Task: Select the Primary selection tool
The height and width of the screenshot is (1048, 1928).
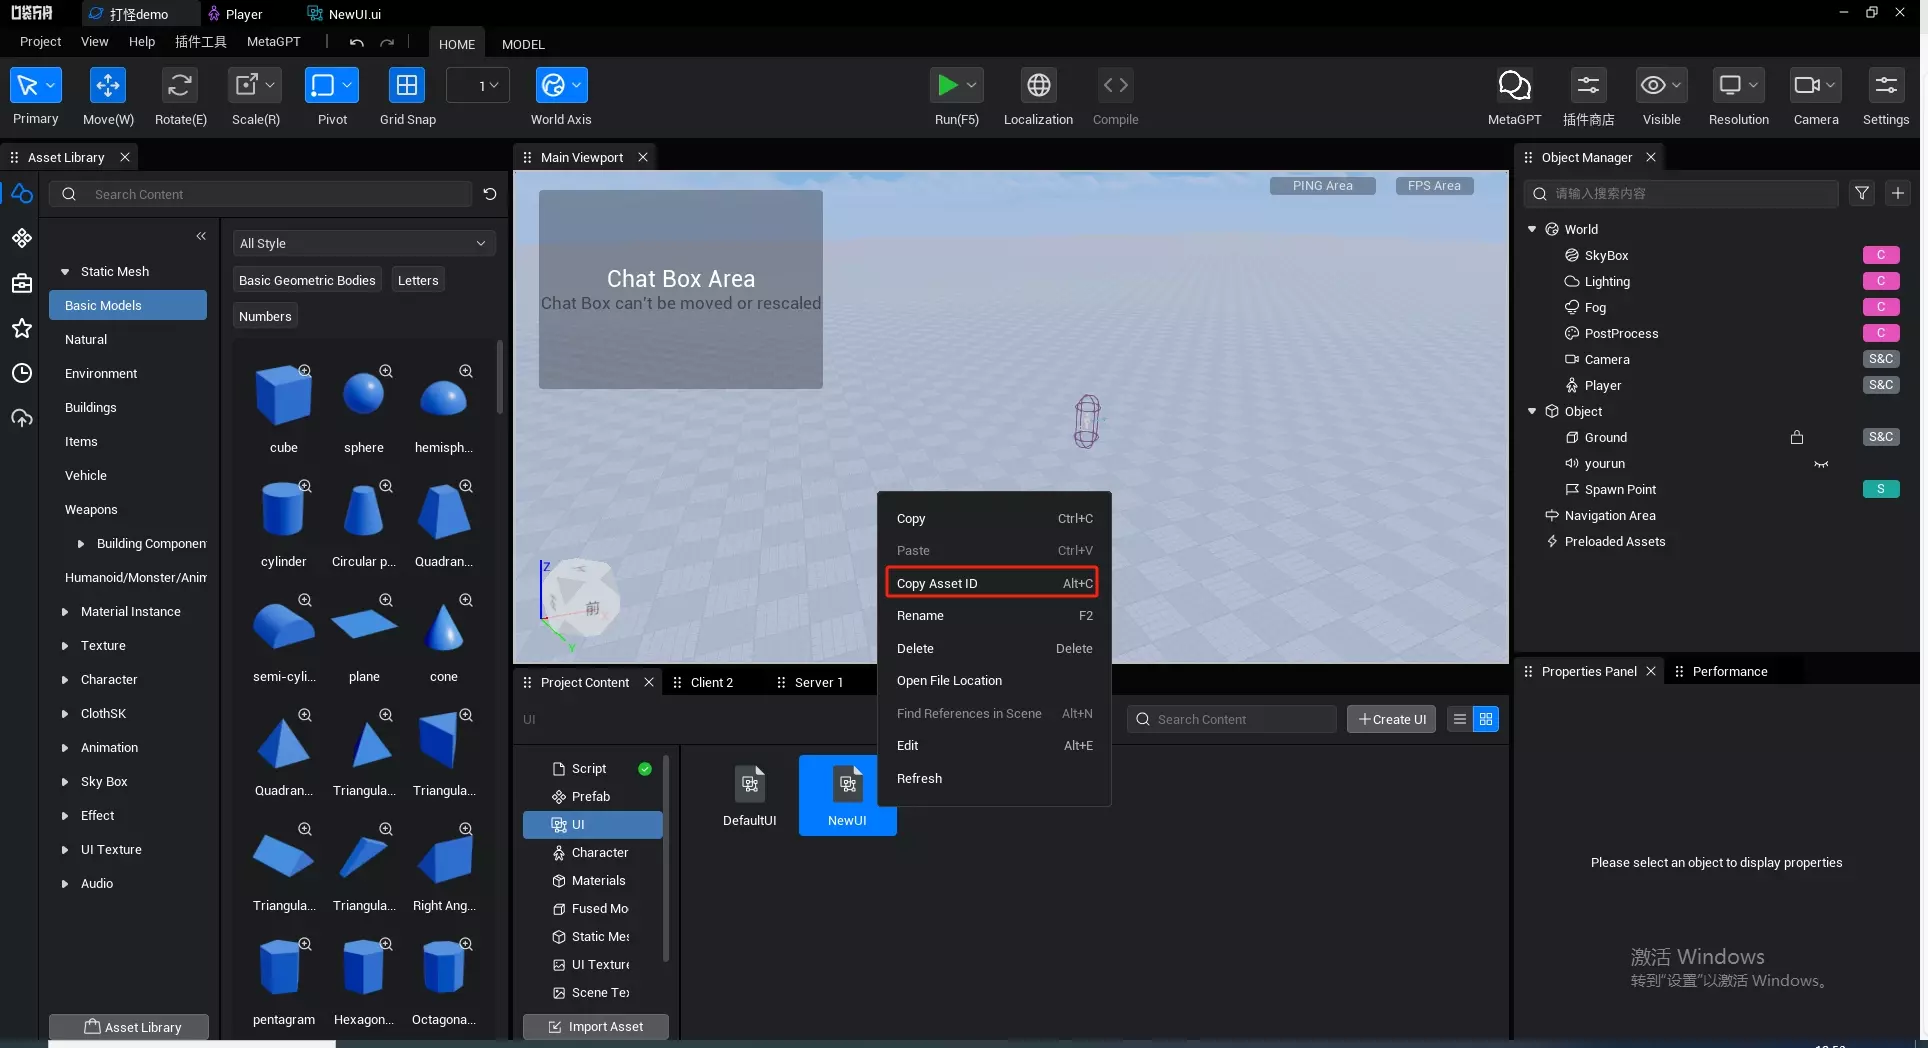Action: pos(28,85)
